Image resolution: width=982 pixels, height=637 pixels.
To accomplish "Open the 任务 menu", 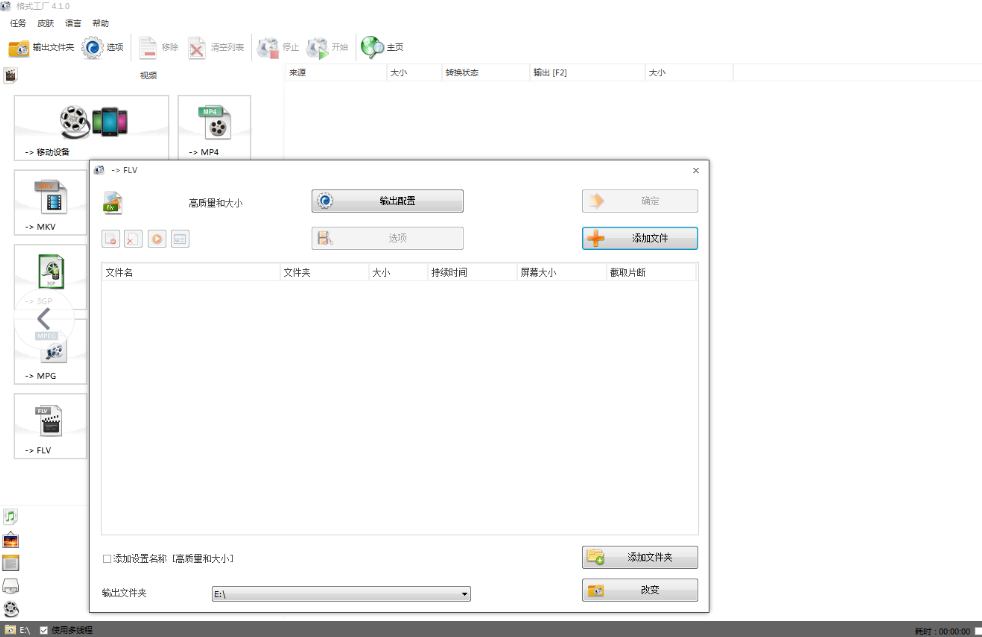I will click(18, 23).
